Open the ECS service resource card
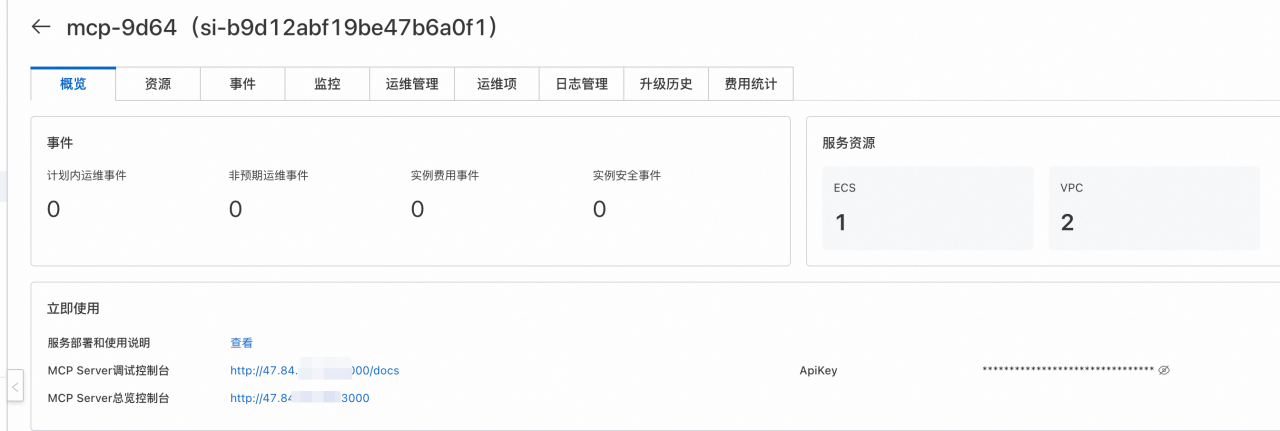1280x431 pixels. 927,209
